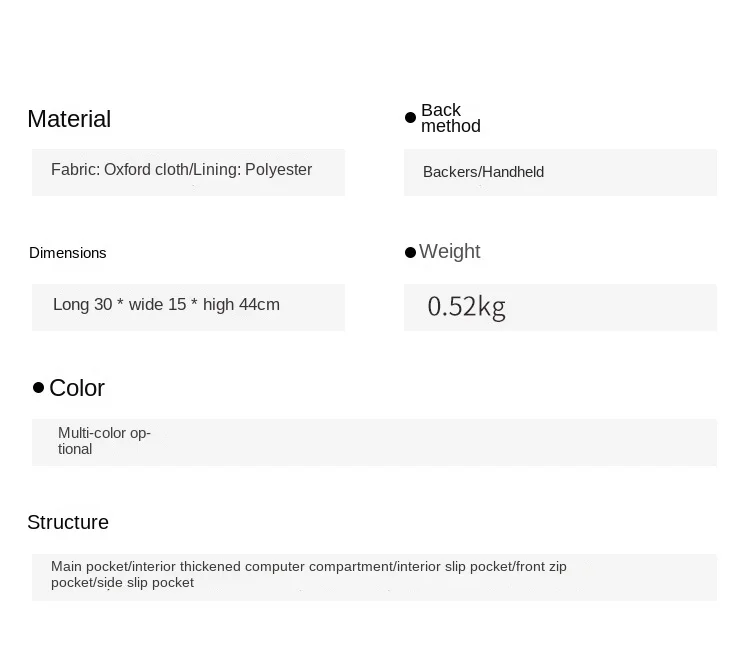Select the Dimensions label
750x663 pixels.
point(68,253)
